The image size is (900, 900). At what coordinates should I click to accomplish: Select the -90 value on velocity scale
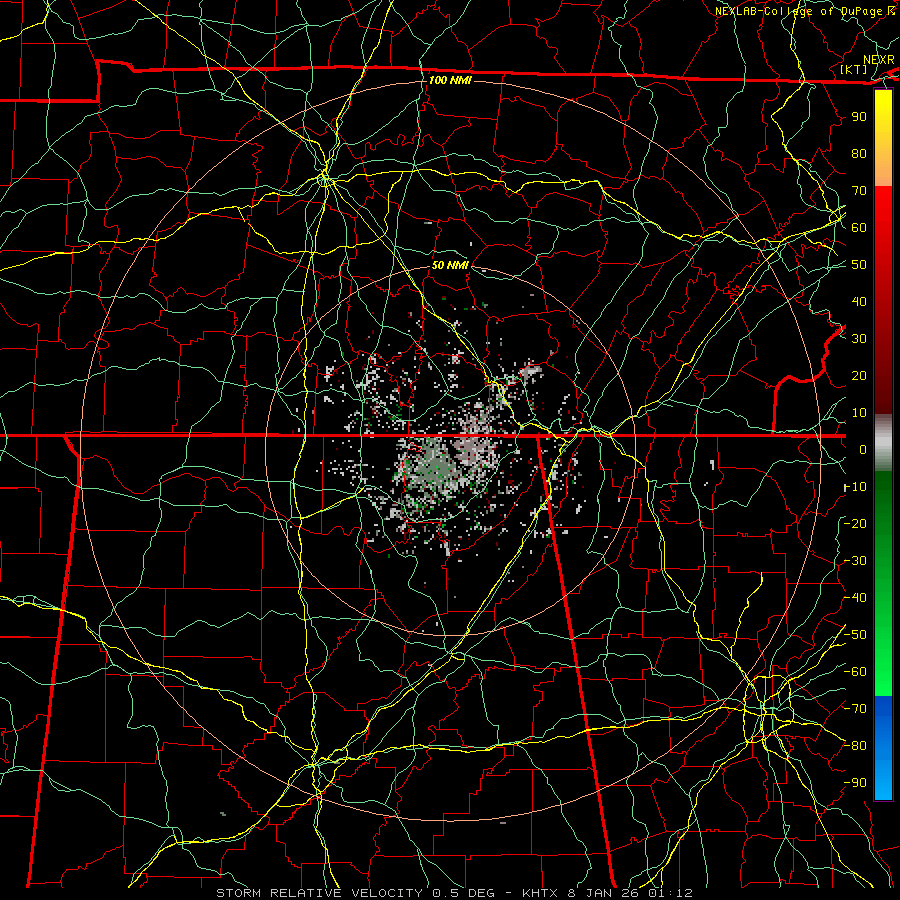[x=855, y=783]
